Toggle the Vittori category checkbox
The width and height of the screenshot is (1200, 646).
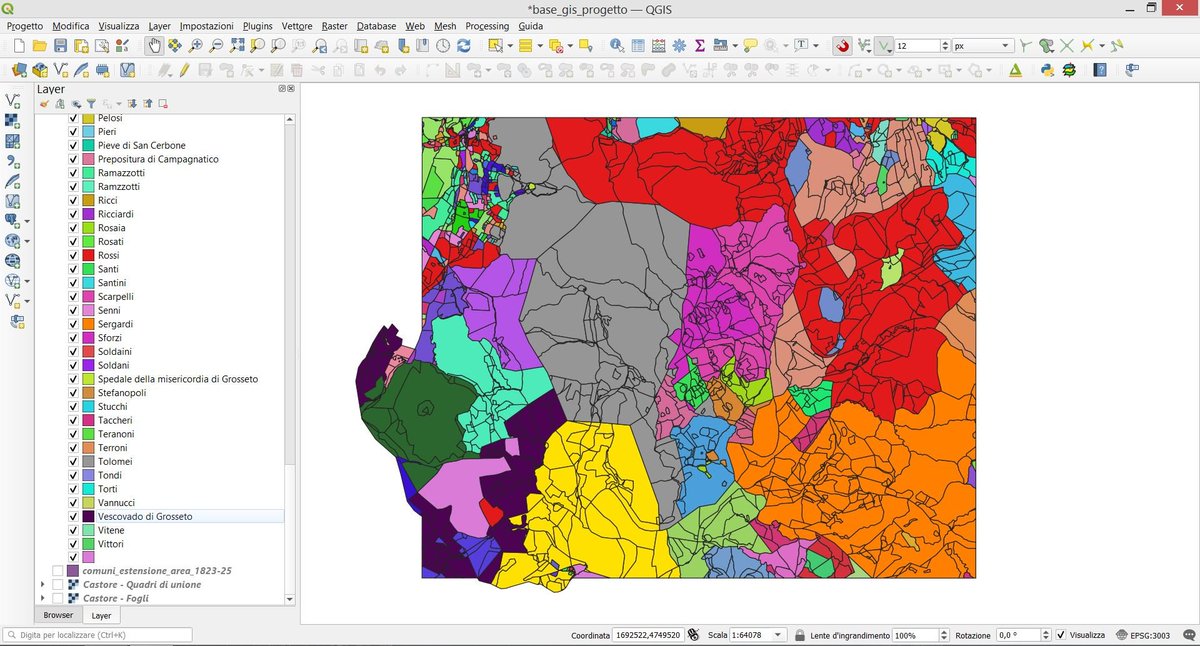click(73, 543)
